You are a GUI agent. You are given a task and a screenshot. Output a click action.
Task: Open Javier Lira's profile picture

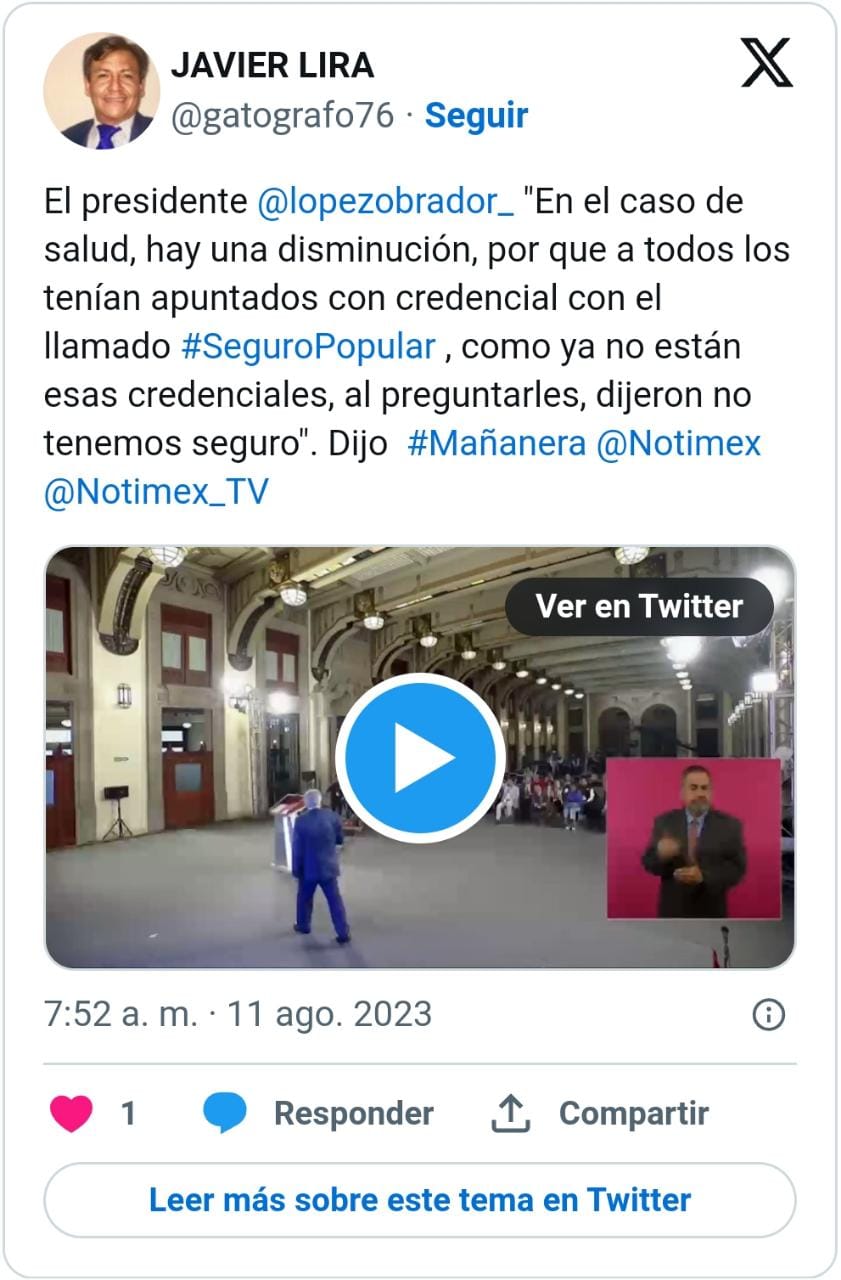102,91
